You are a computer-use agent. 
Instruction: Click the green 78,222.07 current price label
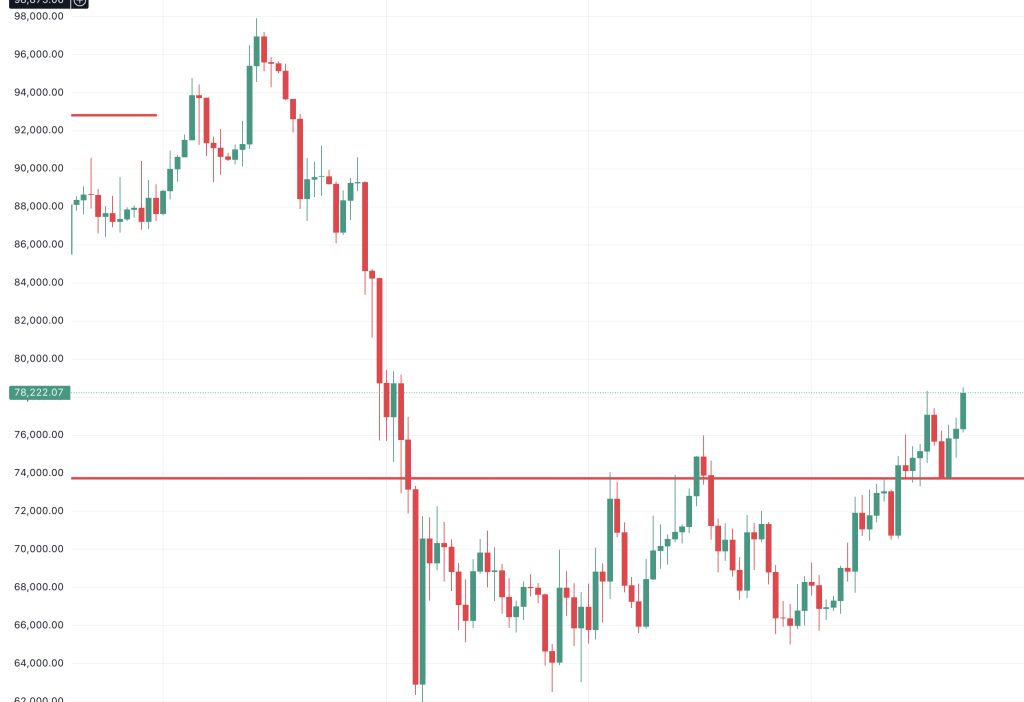tap(39, 393)
